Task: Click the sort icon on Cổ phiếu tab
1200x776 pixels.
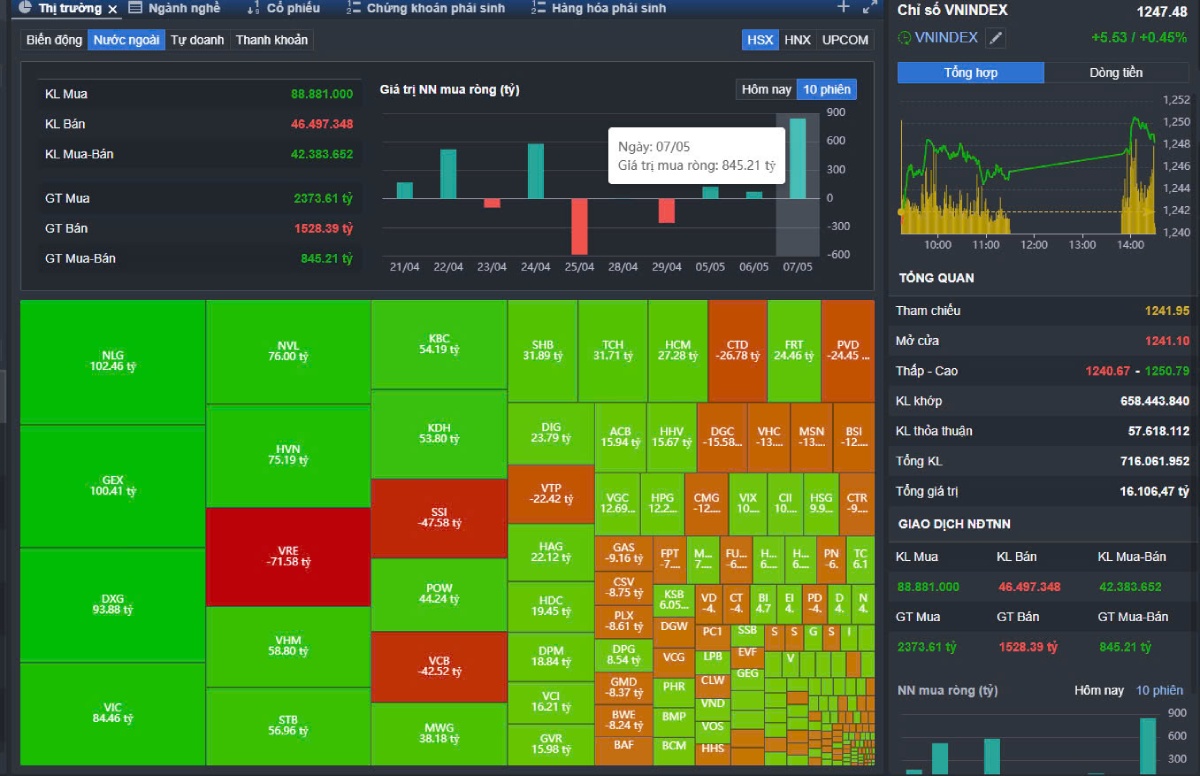Action: [253, 8]
